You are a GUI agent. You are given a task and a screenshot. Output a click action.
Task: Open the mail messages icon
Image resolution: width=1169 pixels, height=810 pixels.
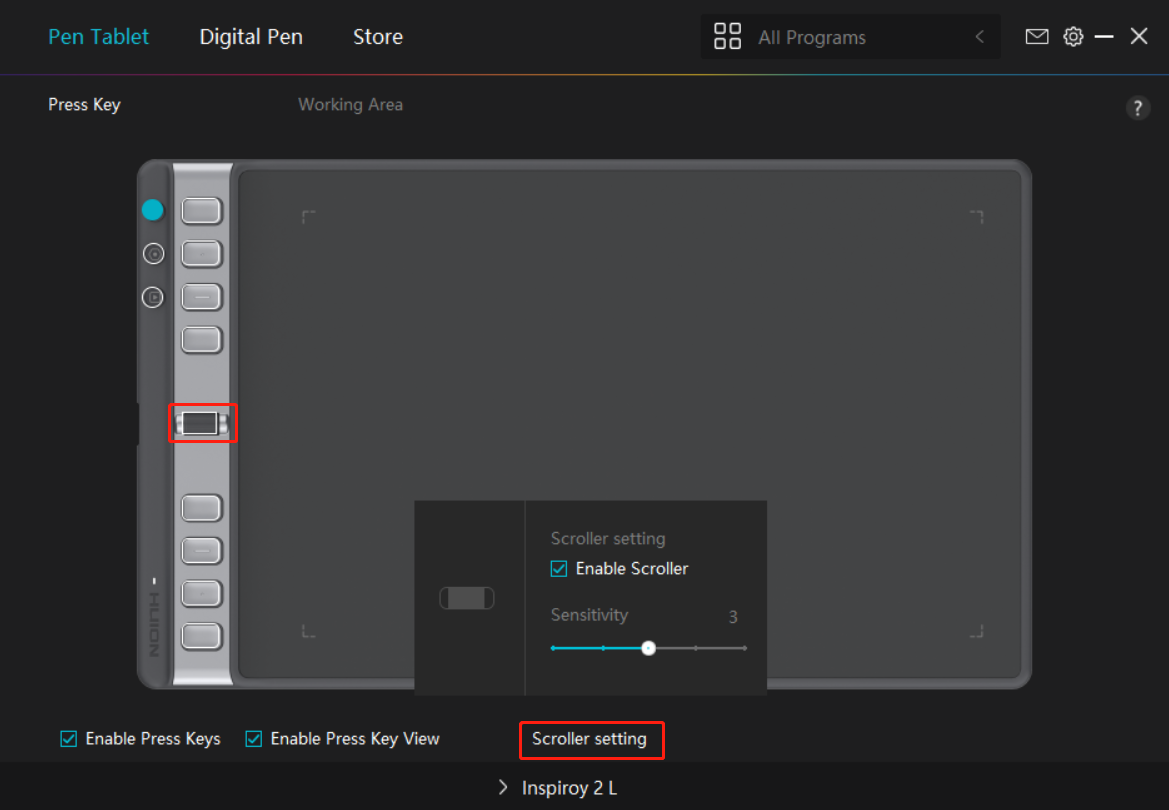[1037, 37]
